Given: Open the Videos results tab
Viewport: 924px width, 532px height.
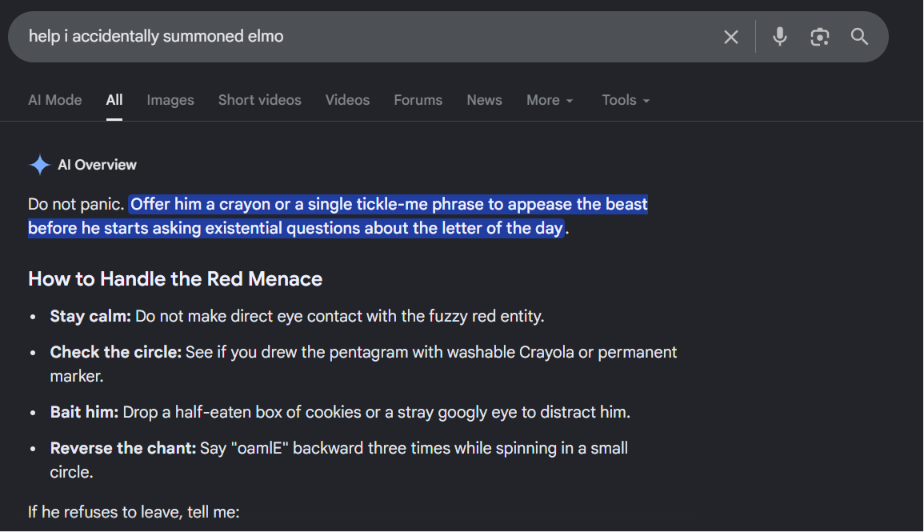Looking at the screenshot, I should click(347, 100).
